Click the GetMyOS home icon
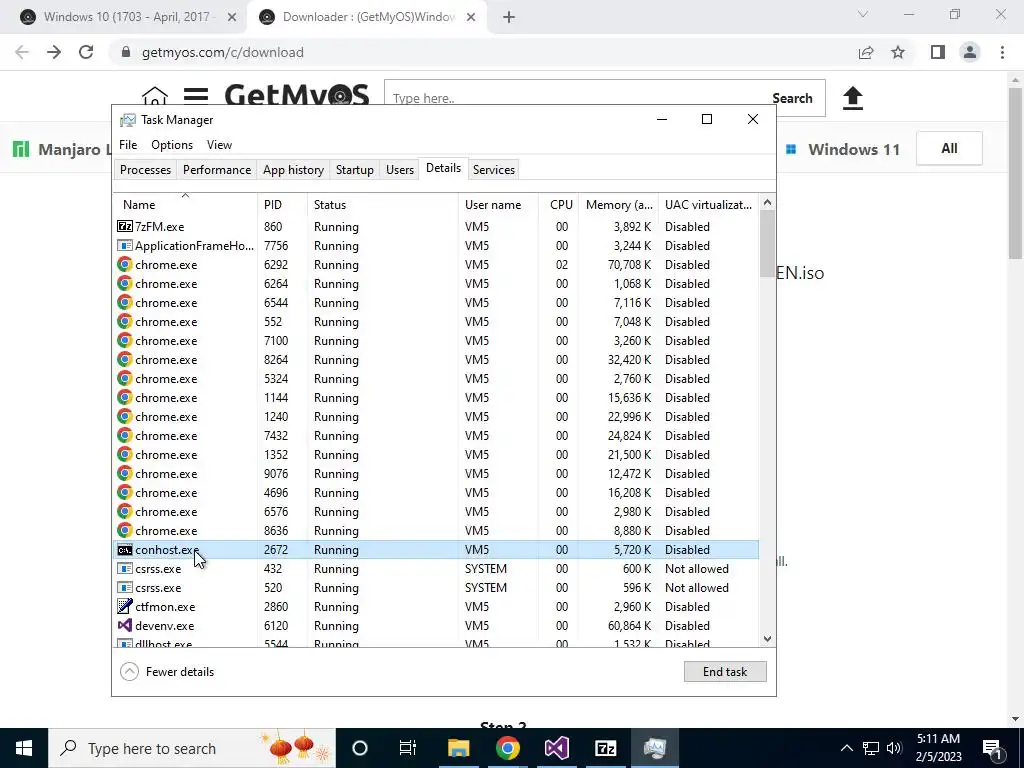The width and height of the screenshot is (1024, 768). (x=155, y=96)
